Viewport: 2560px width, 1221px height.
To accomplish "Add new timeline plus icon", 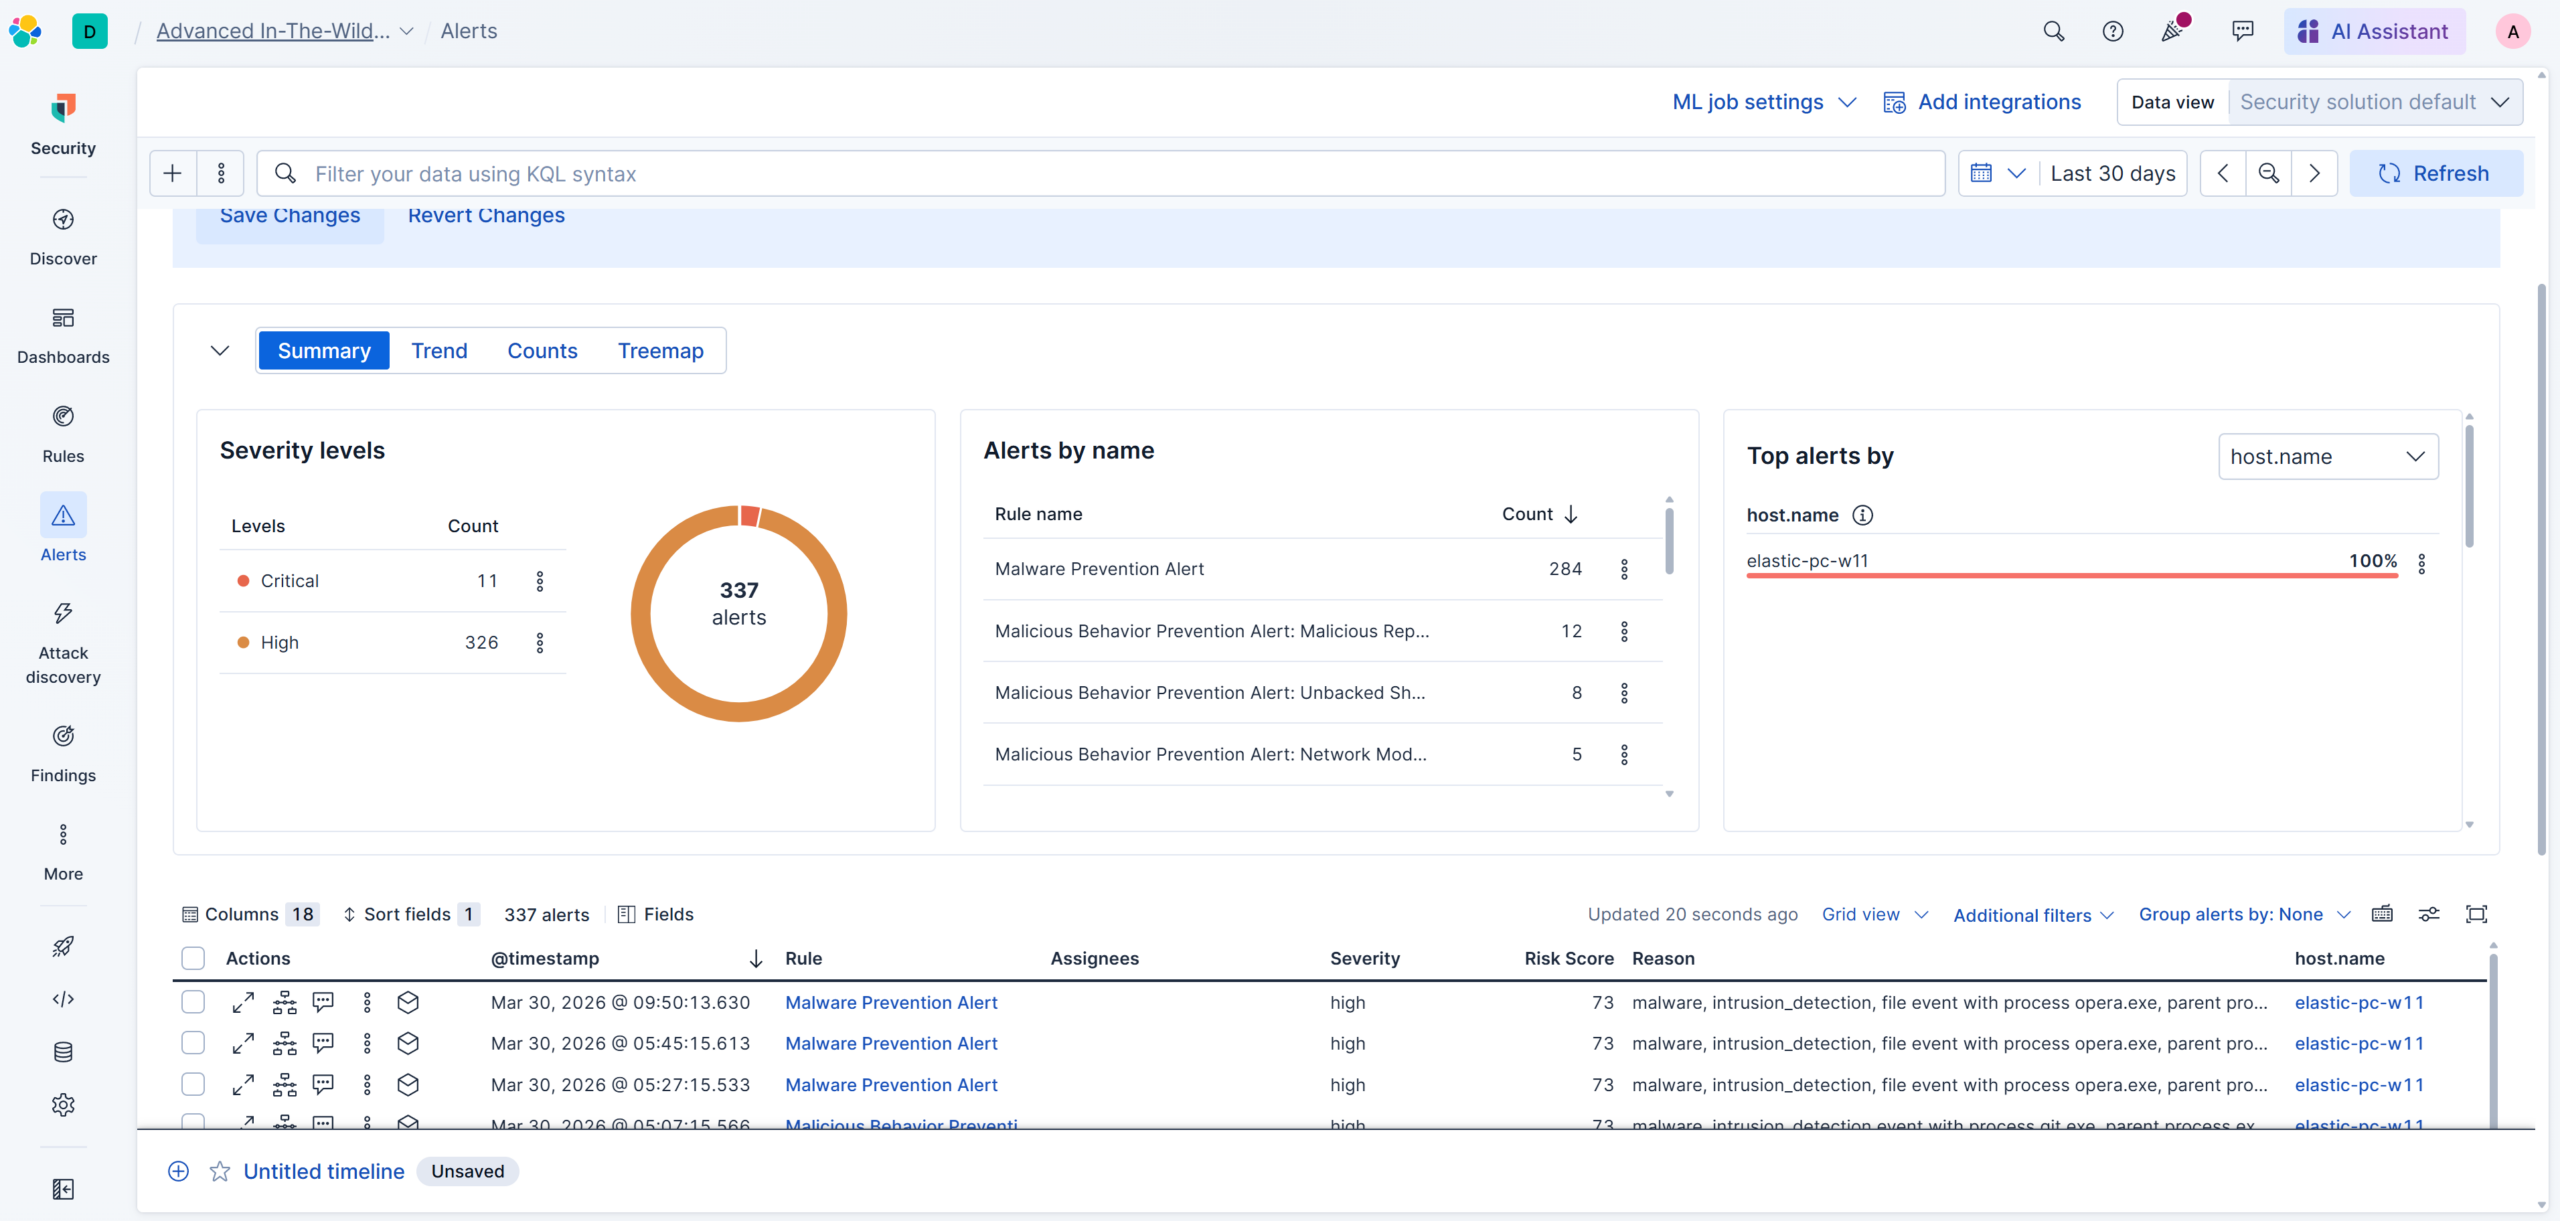I will pos(179,1171).
